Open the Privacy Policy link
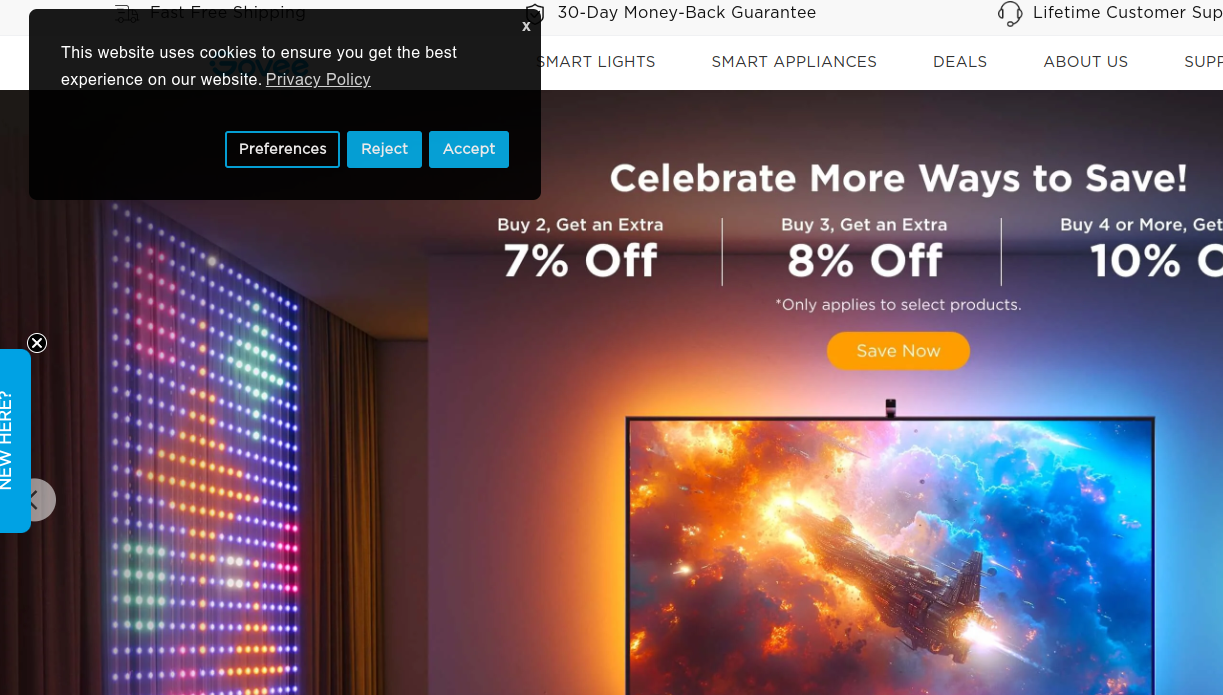 point(318,79)
